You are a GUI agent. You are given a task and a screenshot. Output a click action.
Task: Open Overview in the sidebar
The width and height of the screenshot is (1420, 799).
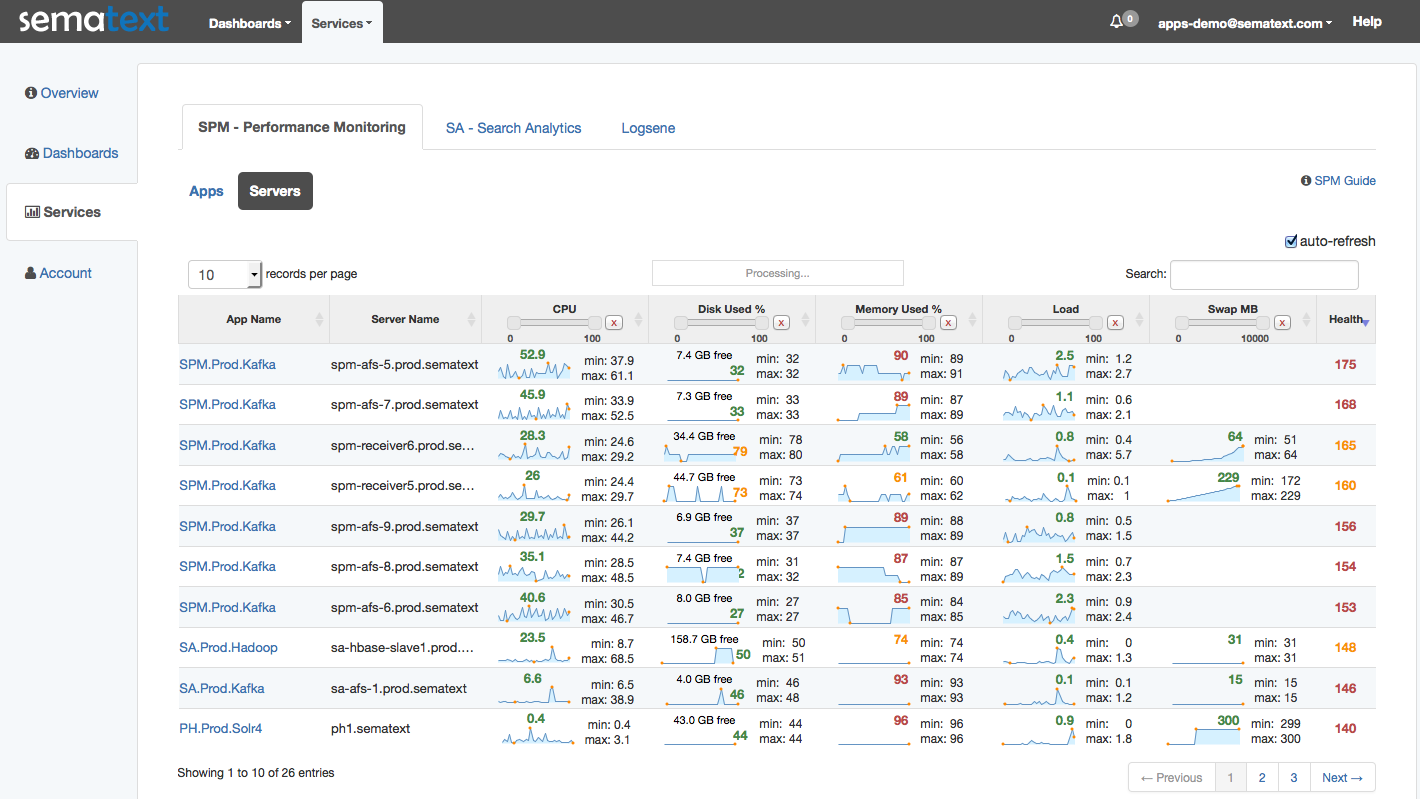tap(62, 93)
